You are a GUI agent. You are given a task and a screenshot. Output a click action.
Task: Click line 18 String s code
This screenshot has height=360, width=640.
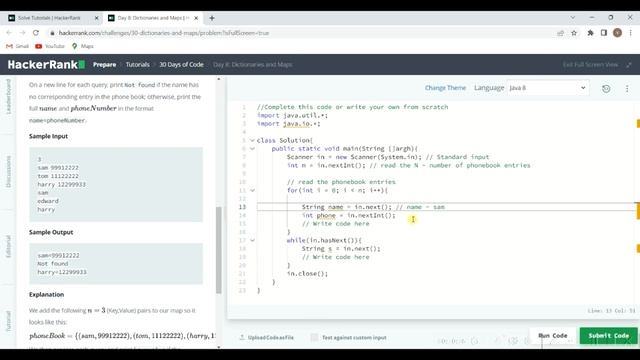pos(341,249)
